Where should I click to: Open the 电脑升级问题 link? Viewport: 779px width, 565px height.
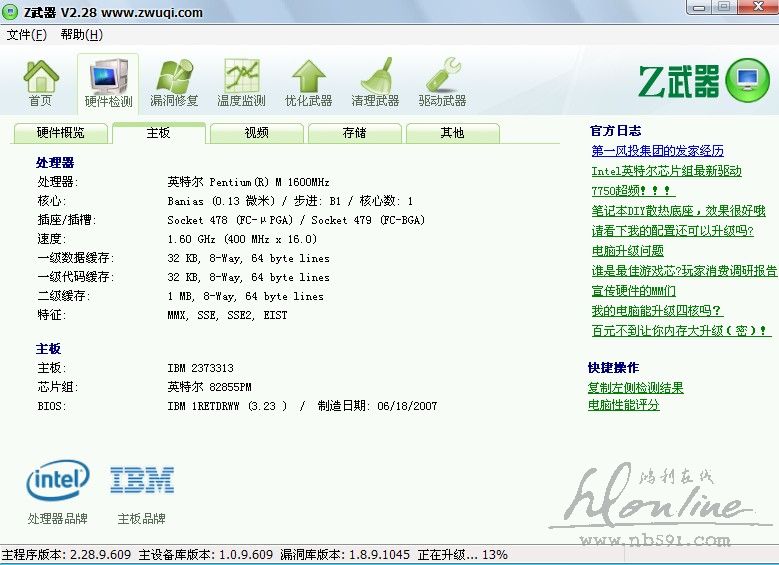(627, 251)
